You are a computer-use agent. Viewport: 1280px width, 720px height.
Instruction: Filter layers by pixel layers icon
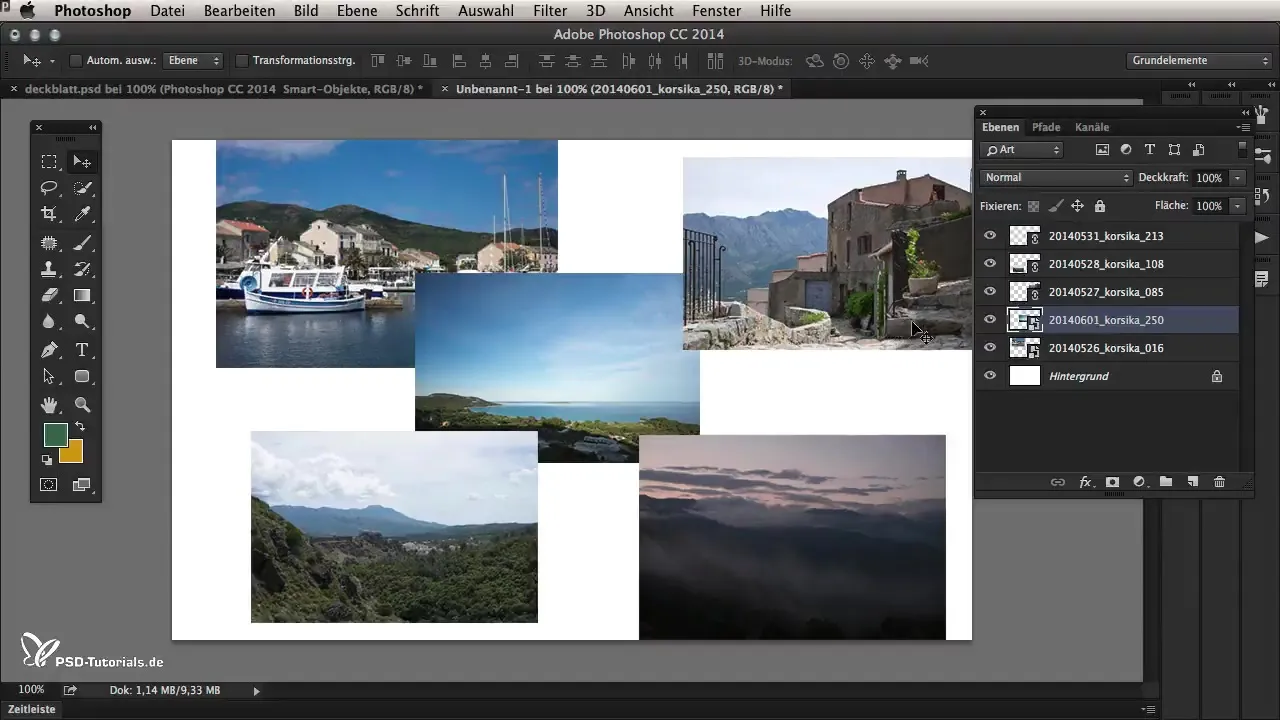1102,150
